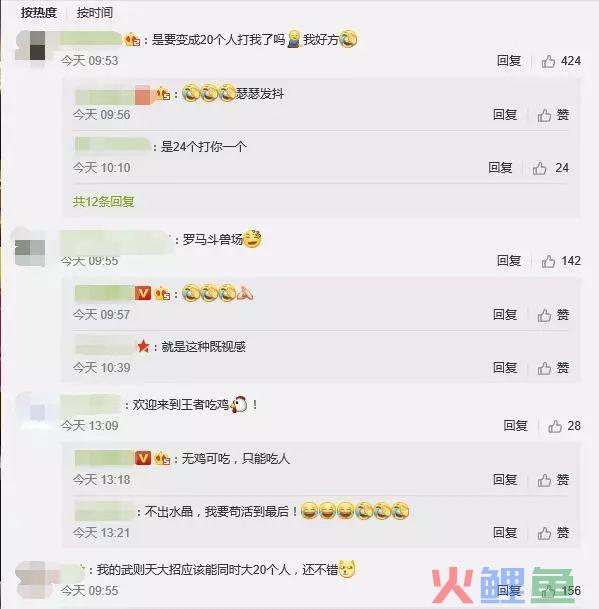Like the reply 不出水晶，我要苟活到最后
The width and height of the screenshot is (599, 609).
click(553, 533)
